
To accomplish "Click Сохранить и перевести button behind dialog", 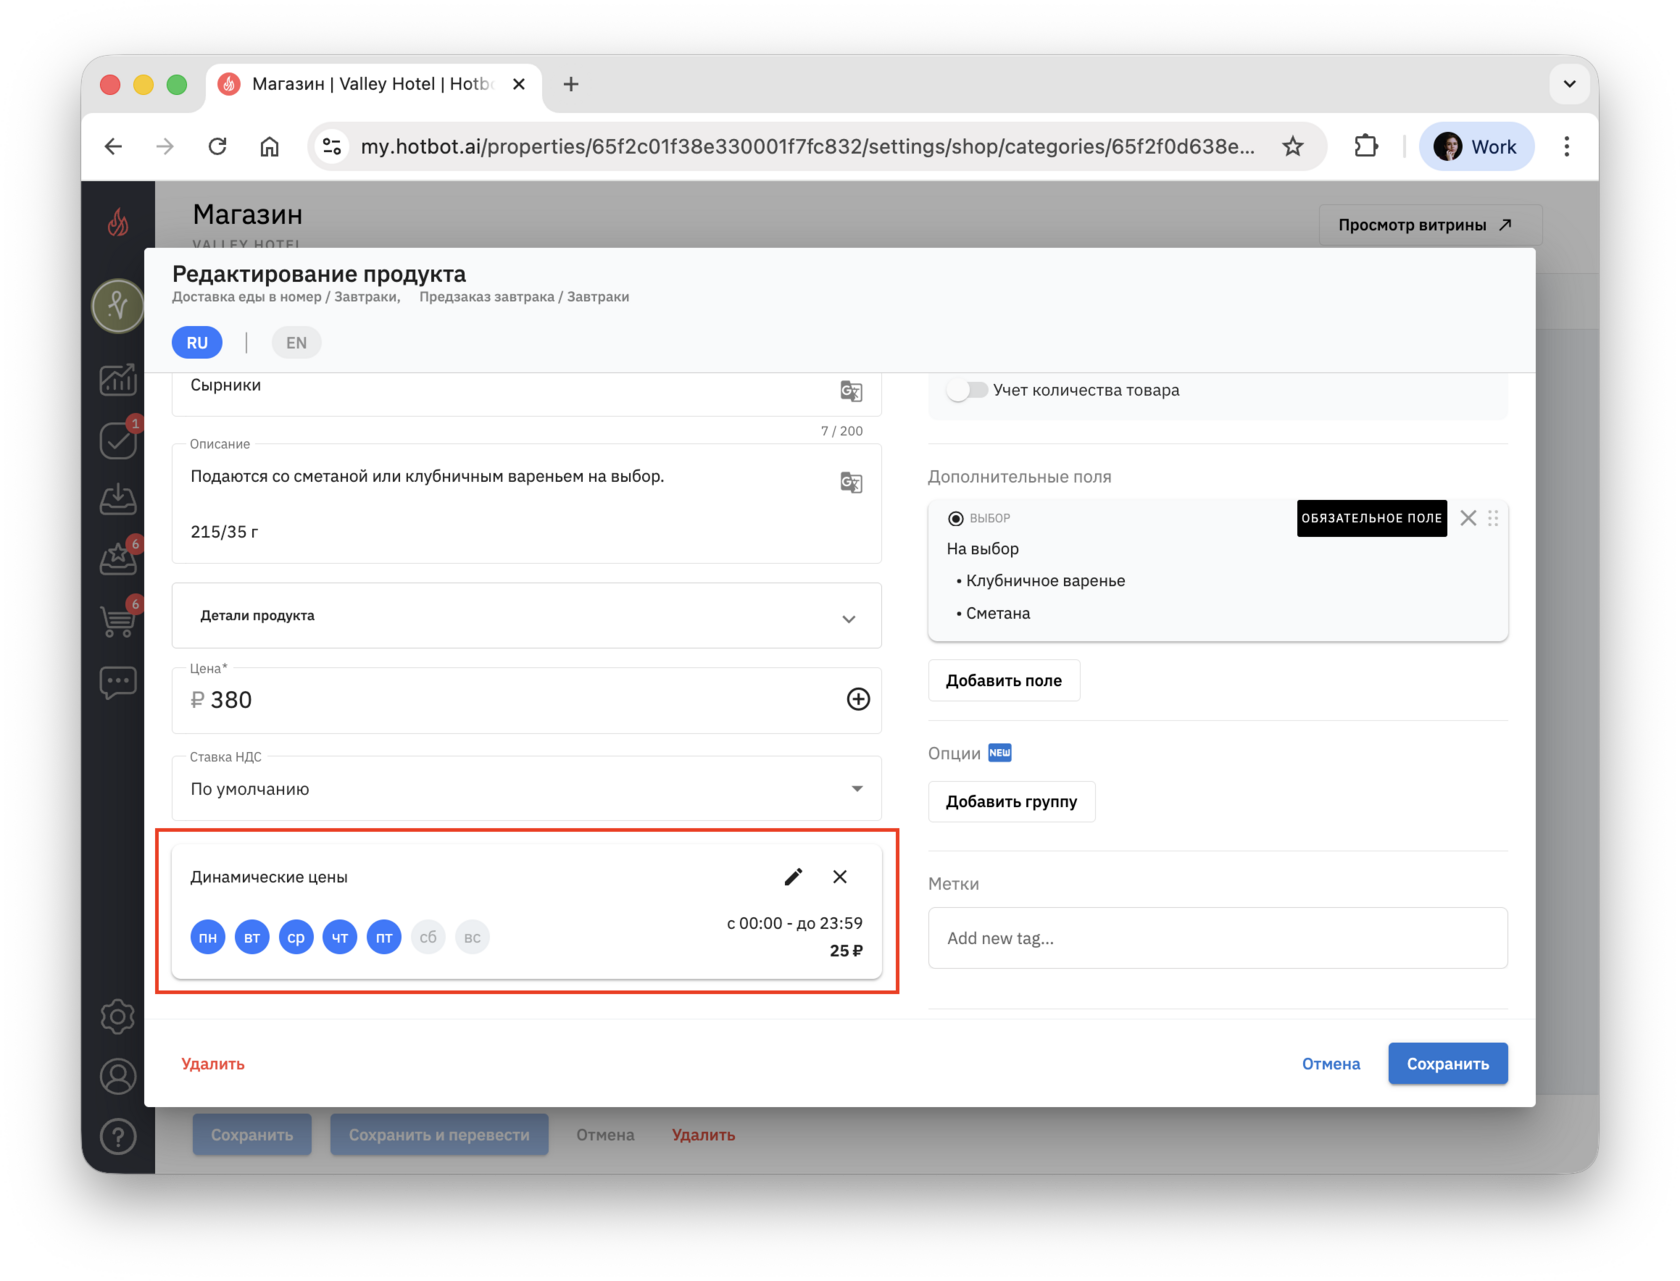I will tap(439, 1135).
